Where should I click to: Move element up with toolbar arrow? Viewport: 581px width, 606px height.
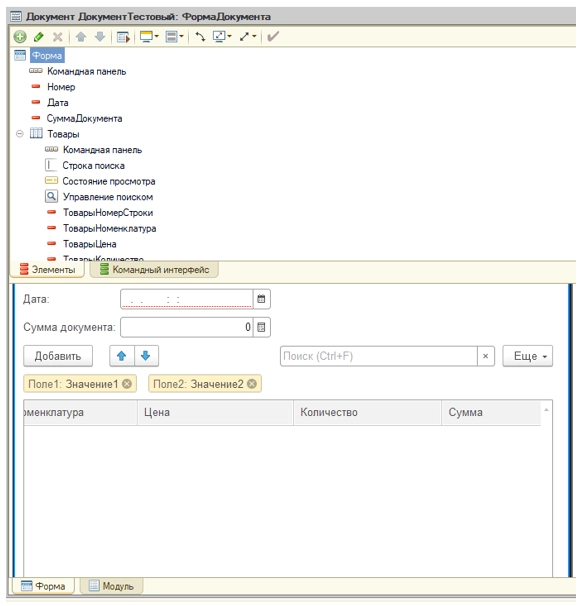81,37
